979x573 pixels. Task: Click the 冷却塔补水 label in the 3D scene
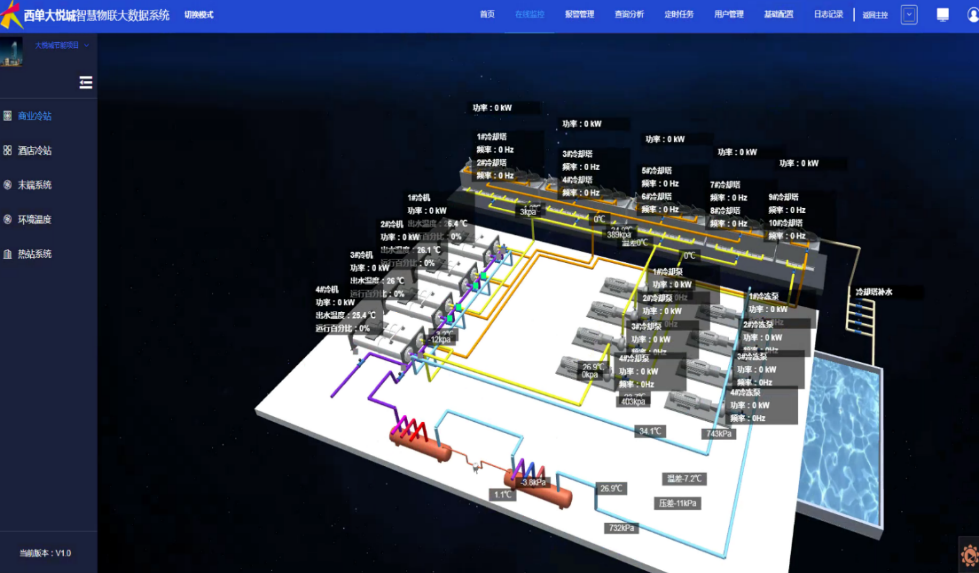[x=872, y=292]
